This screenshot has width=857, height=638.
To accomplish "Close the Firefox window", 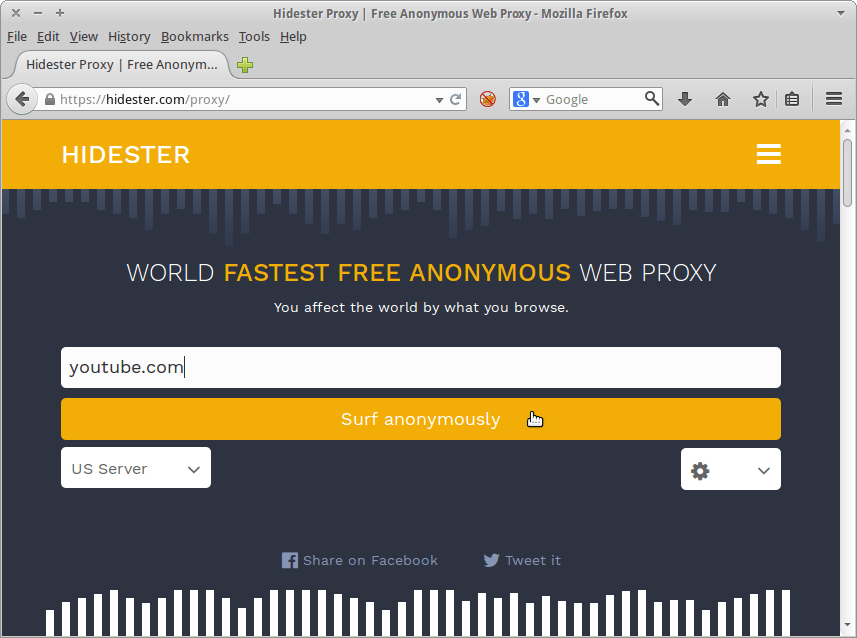I will tap(16, 13).
